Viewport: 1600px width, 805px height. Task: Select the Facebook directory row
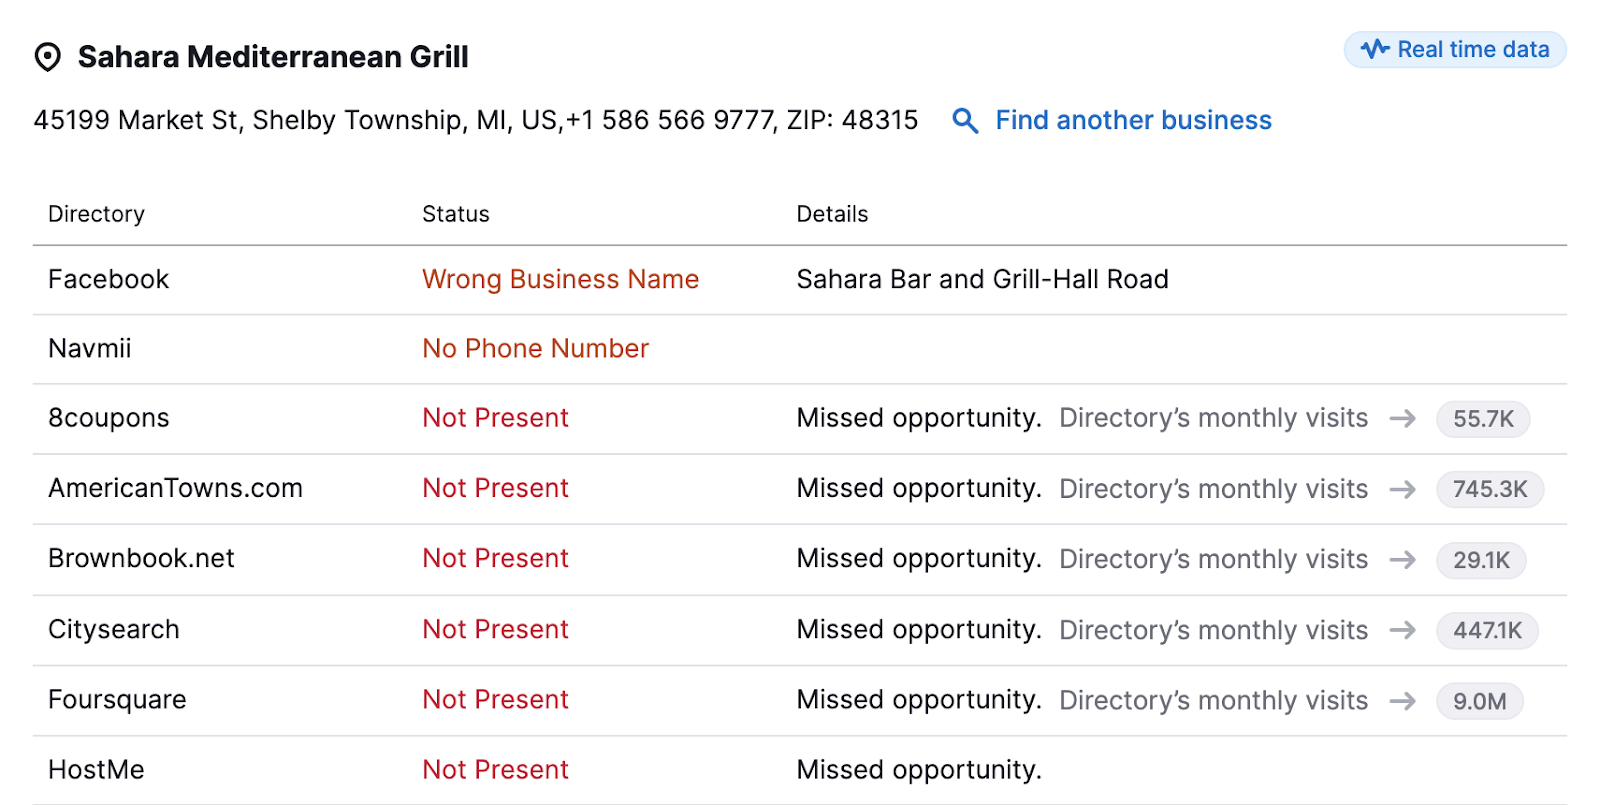click(108, 279)
